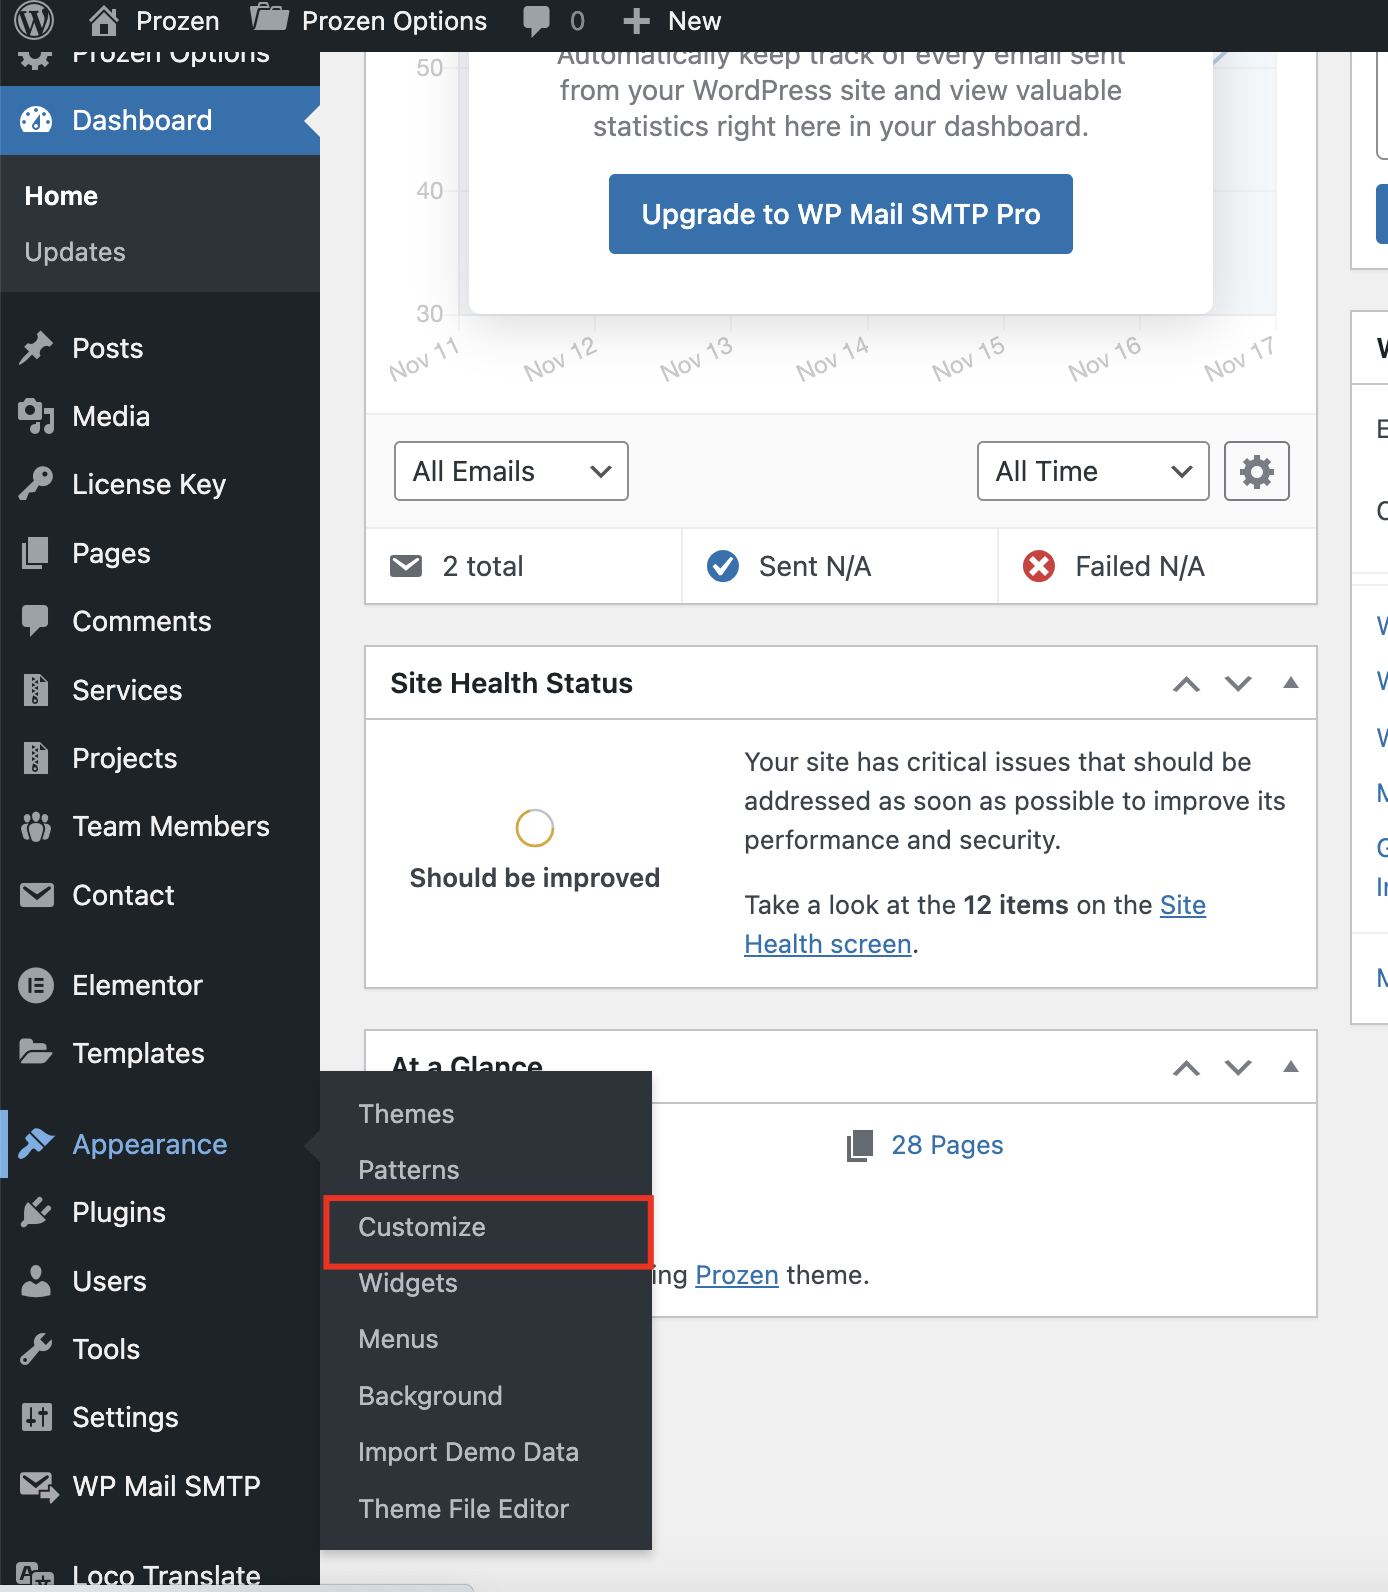Viewport: 1388px width, 1592px height.
Task: Click the comments bubble icon in admin bar
Action: (x=537, y=21)
